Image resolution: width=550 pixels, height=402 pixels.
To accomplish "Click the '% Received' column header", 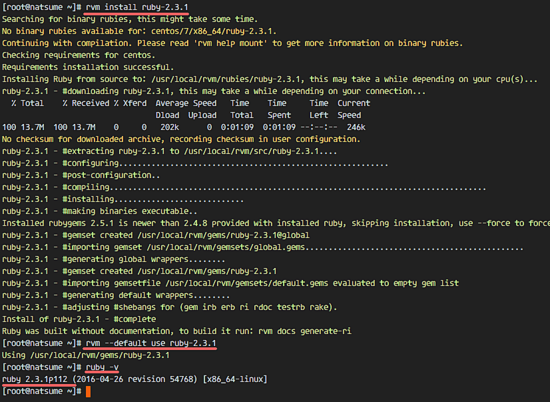I will pyautogui.click(x=86, y=103).
